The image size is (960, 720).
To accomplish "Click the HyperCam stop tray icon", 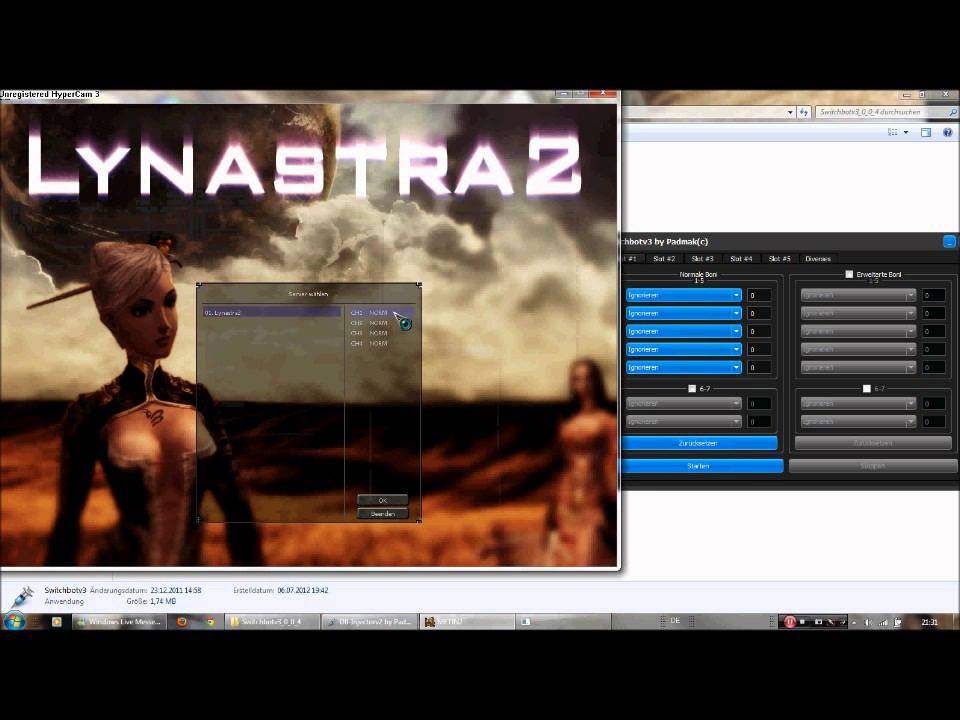I will 803,622.
